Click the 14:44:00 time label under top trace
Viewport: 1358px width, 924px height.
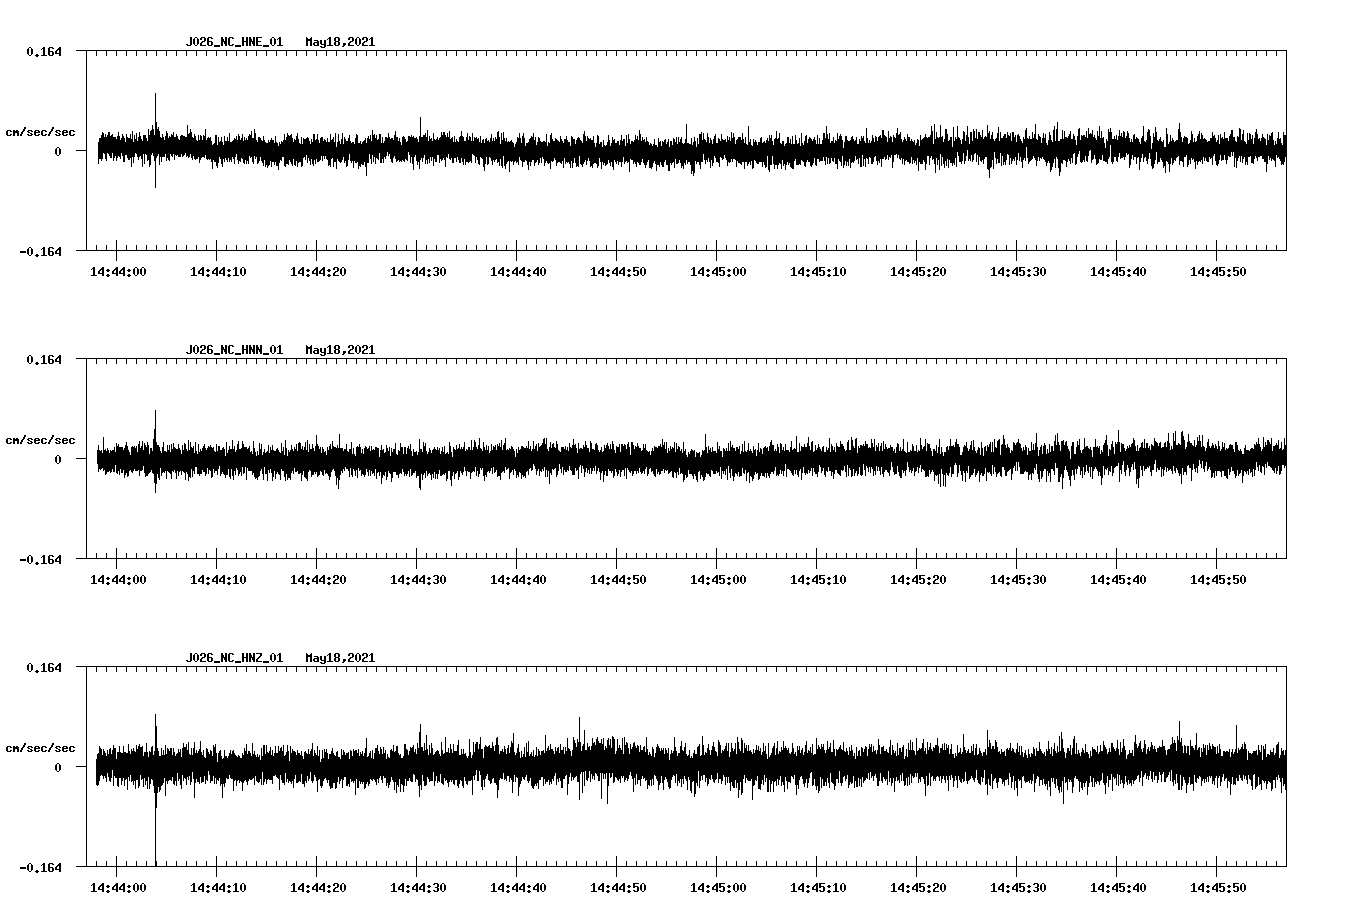tap(120, 269)
